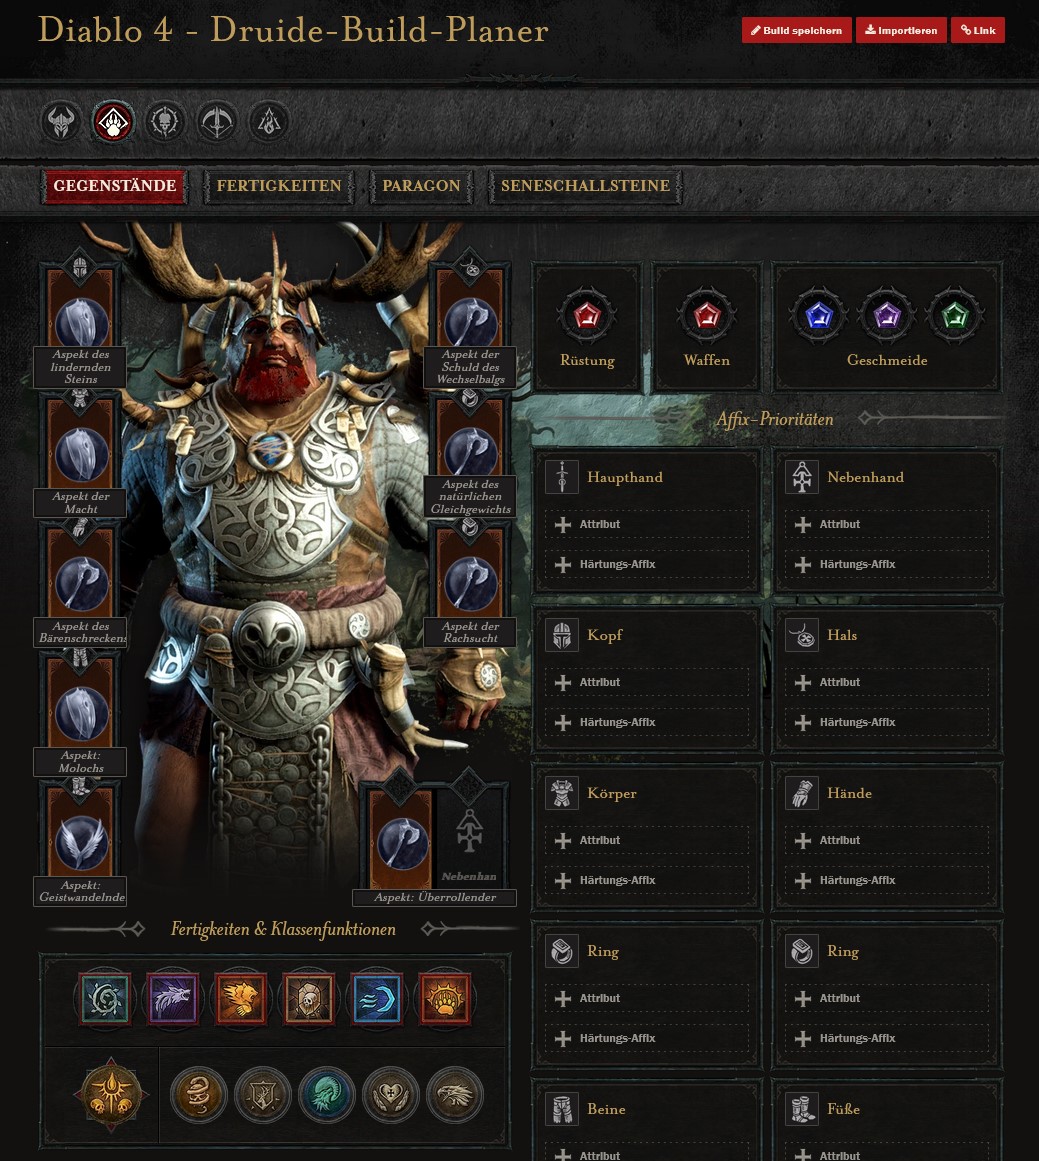Select the Sorcerer flame triangle class icon
Screen dimensions: 1039x1161
[x=269, y=122]
